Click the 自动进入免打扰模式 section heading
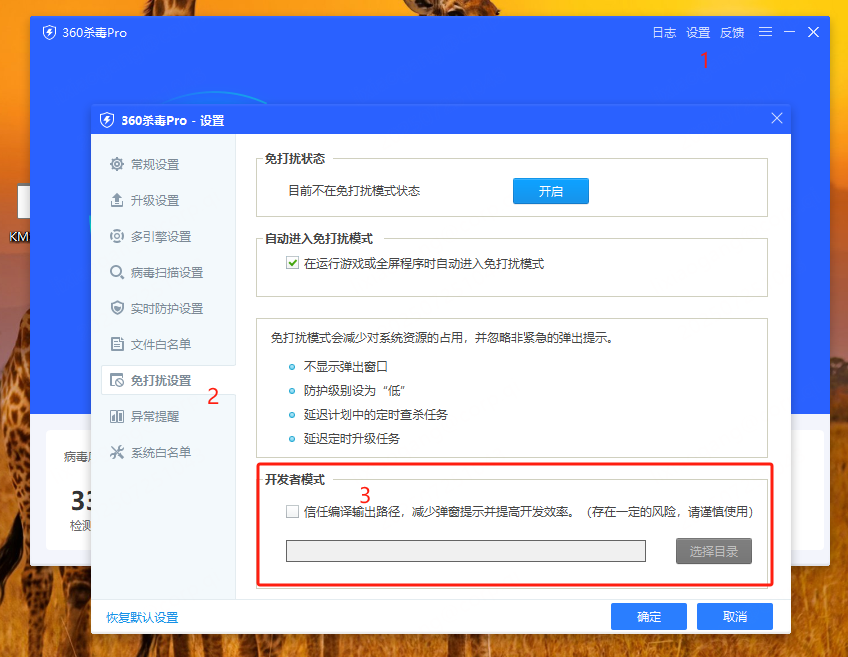The height and width of the screenshot is (657, 848). tap(319, 238)
